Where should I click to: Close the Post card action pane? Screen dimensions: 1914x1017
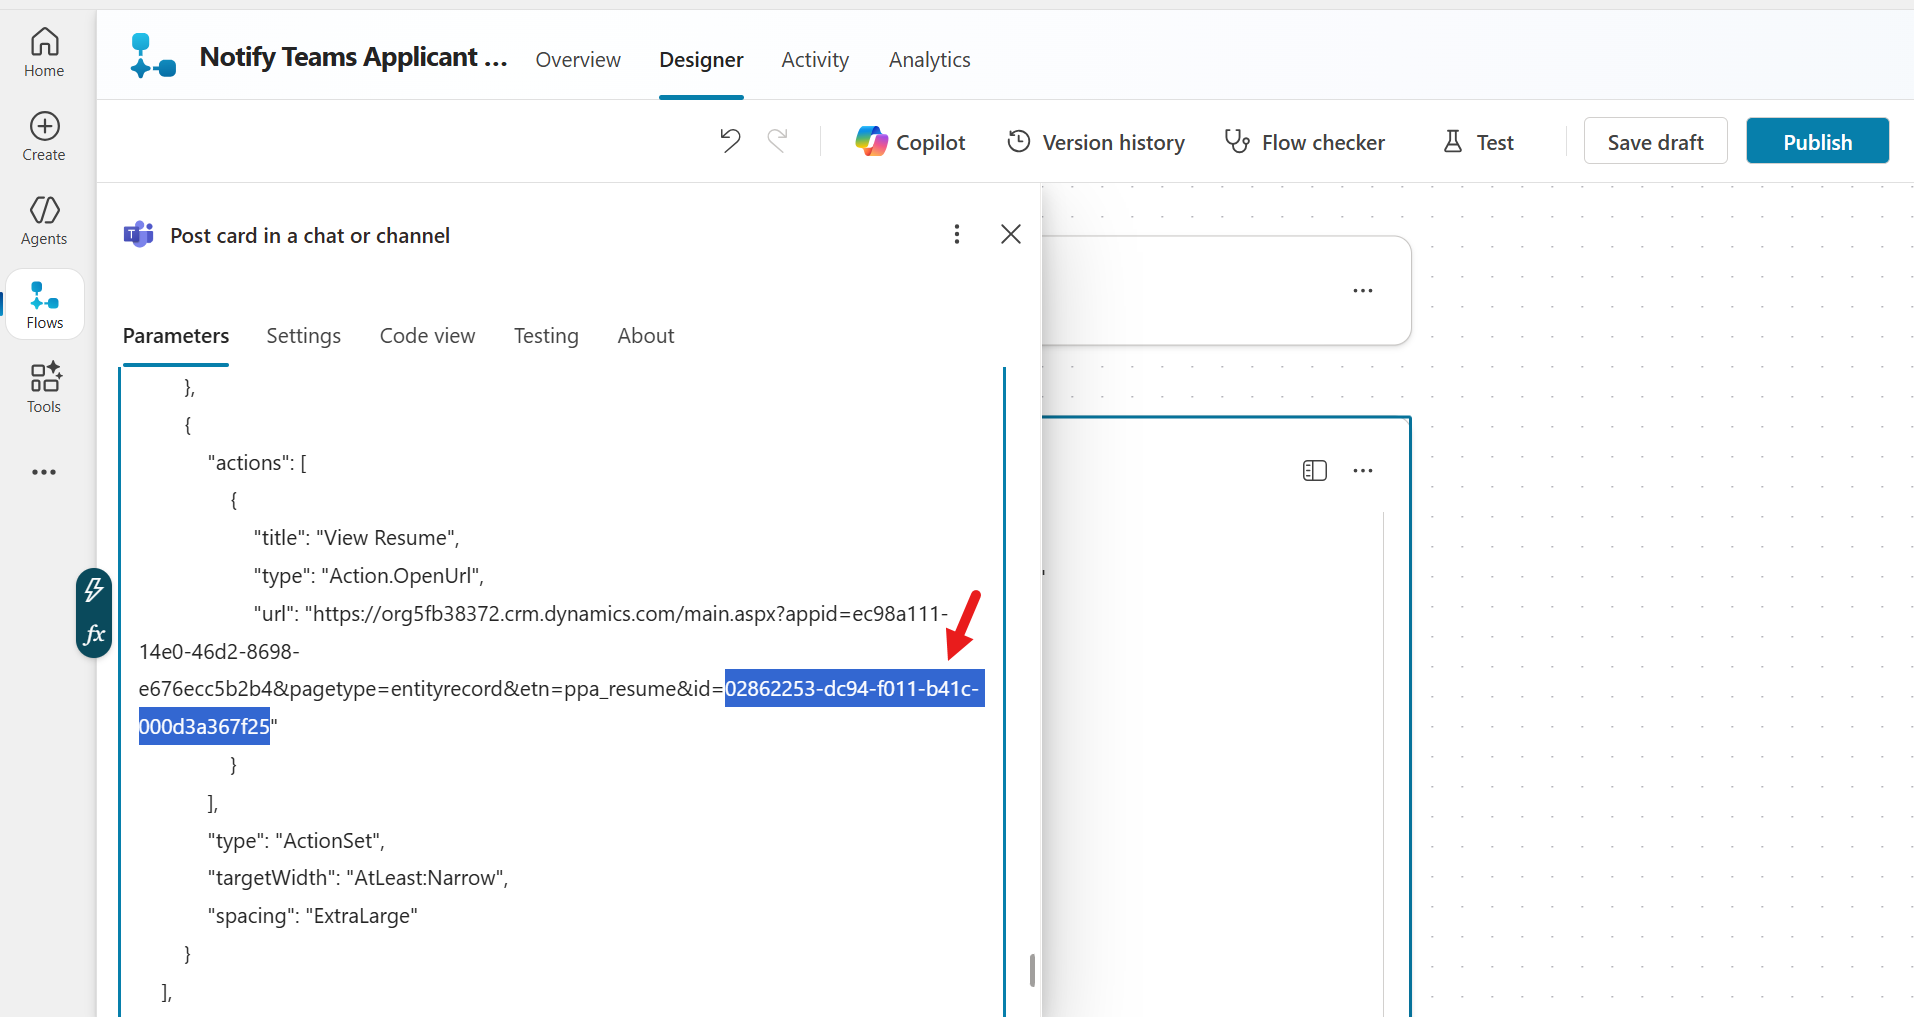(x=1010, y=233)
